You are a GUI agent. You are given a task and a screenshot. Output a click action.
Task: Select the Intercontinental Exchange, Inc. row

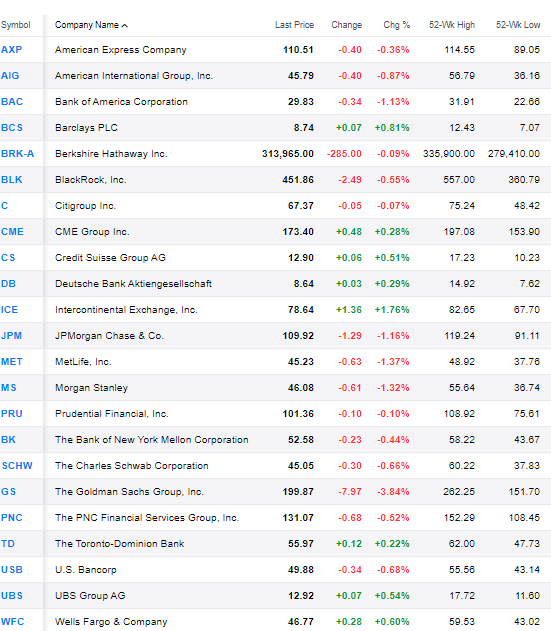[275, 309]
